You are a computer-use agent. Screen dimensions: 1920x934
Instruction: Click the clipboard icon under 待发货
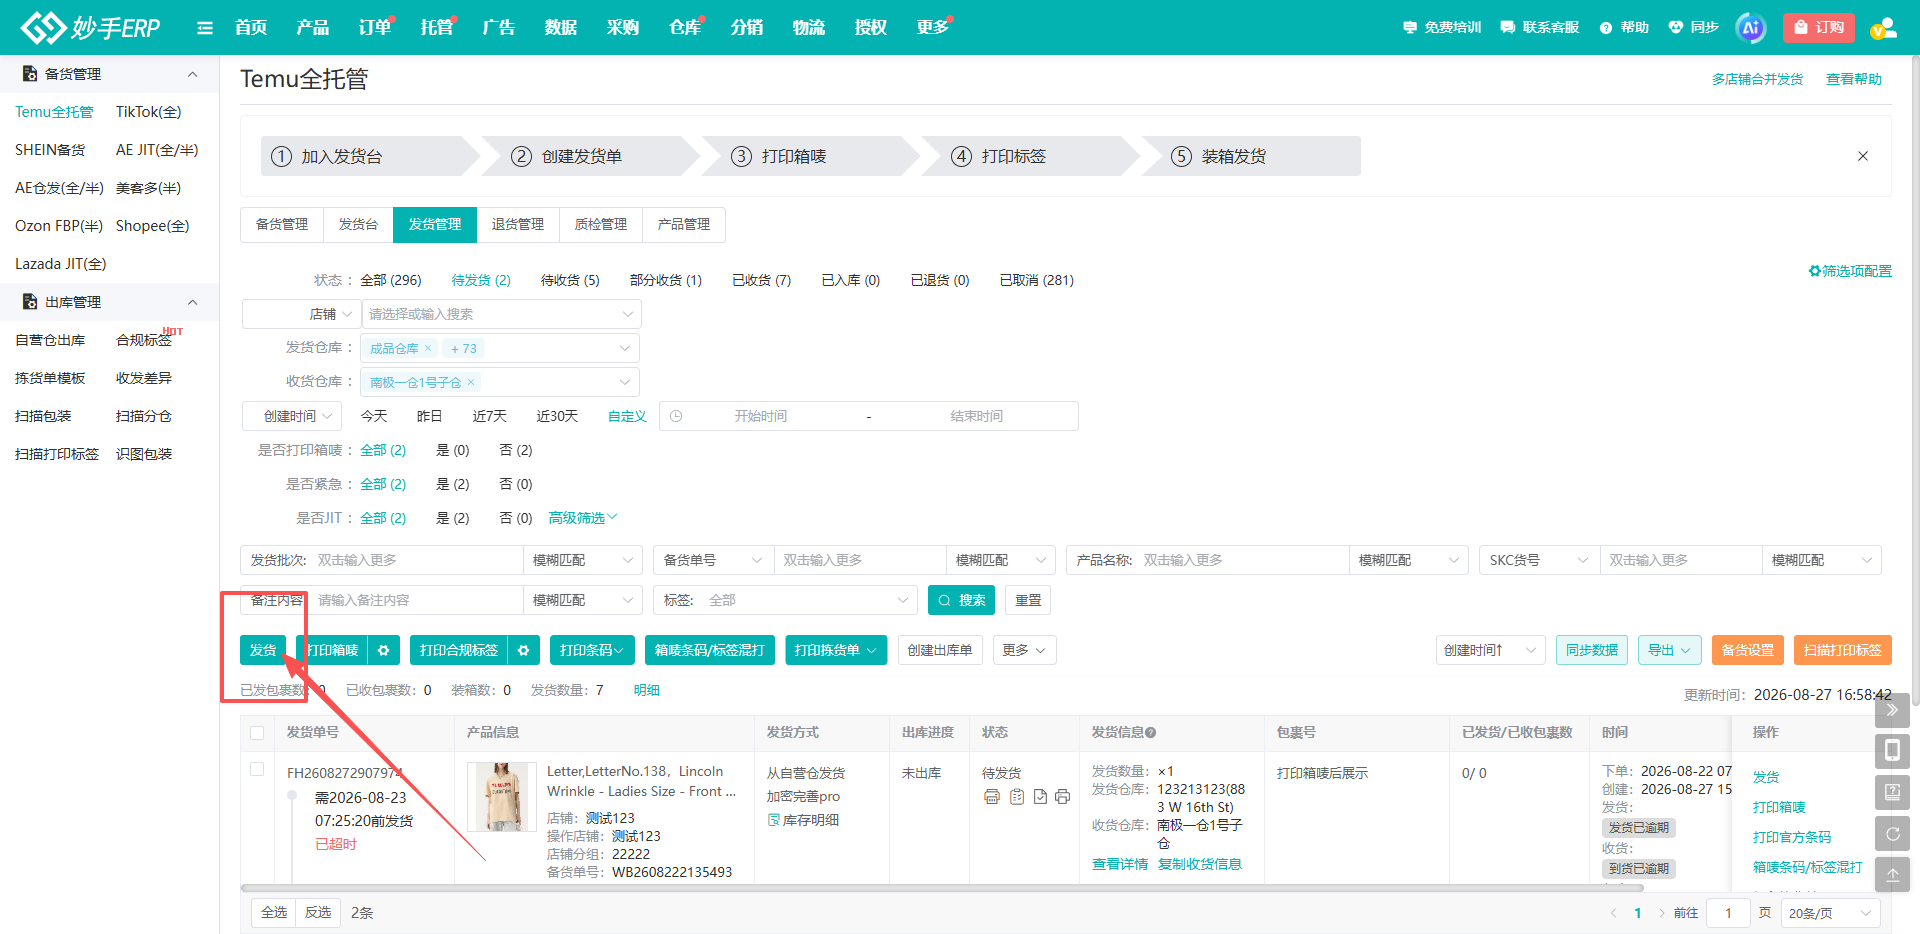pos(1017,797)
